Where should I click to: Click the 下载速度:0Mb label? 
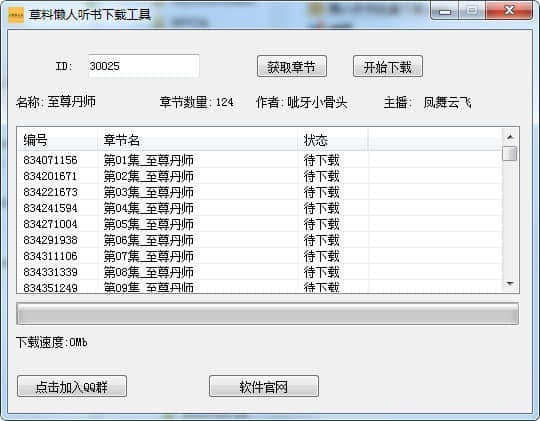(x=52, y=342)
